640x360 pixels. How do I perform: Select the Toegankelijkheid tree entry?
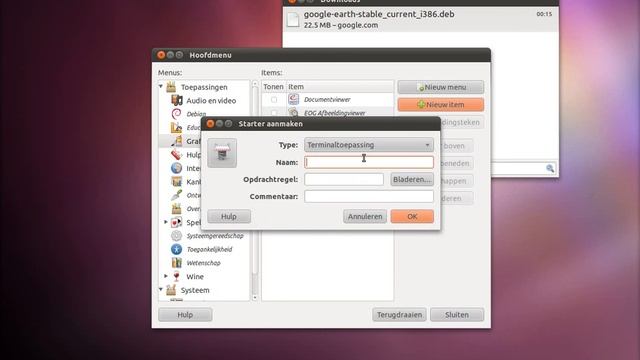click(x=209, y=249)
